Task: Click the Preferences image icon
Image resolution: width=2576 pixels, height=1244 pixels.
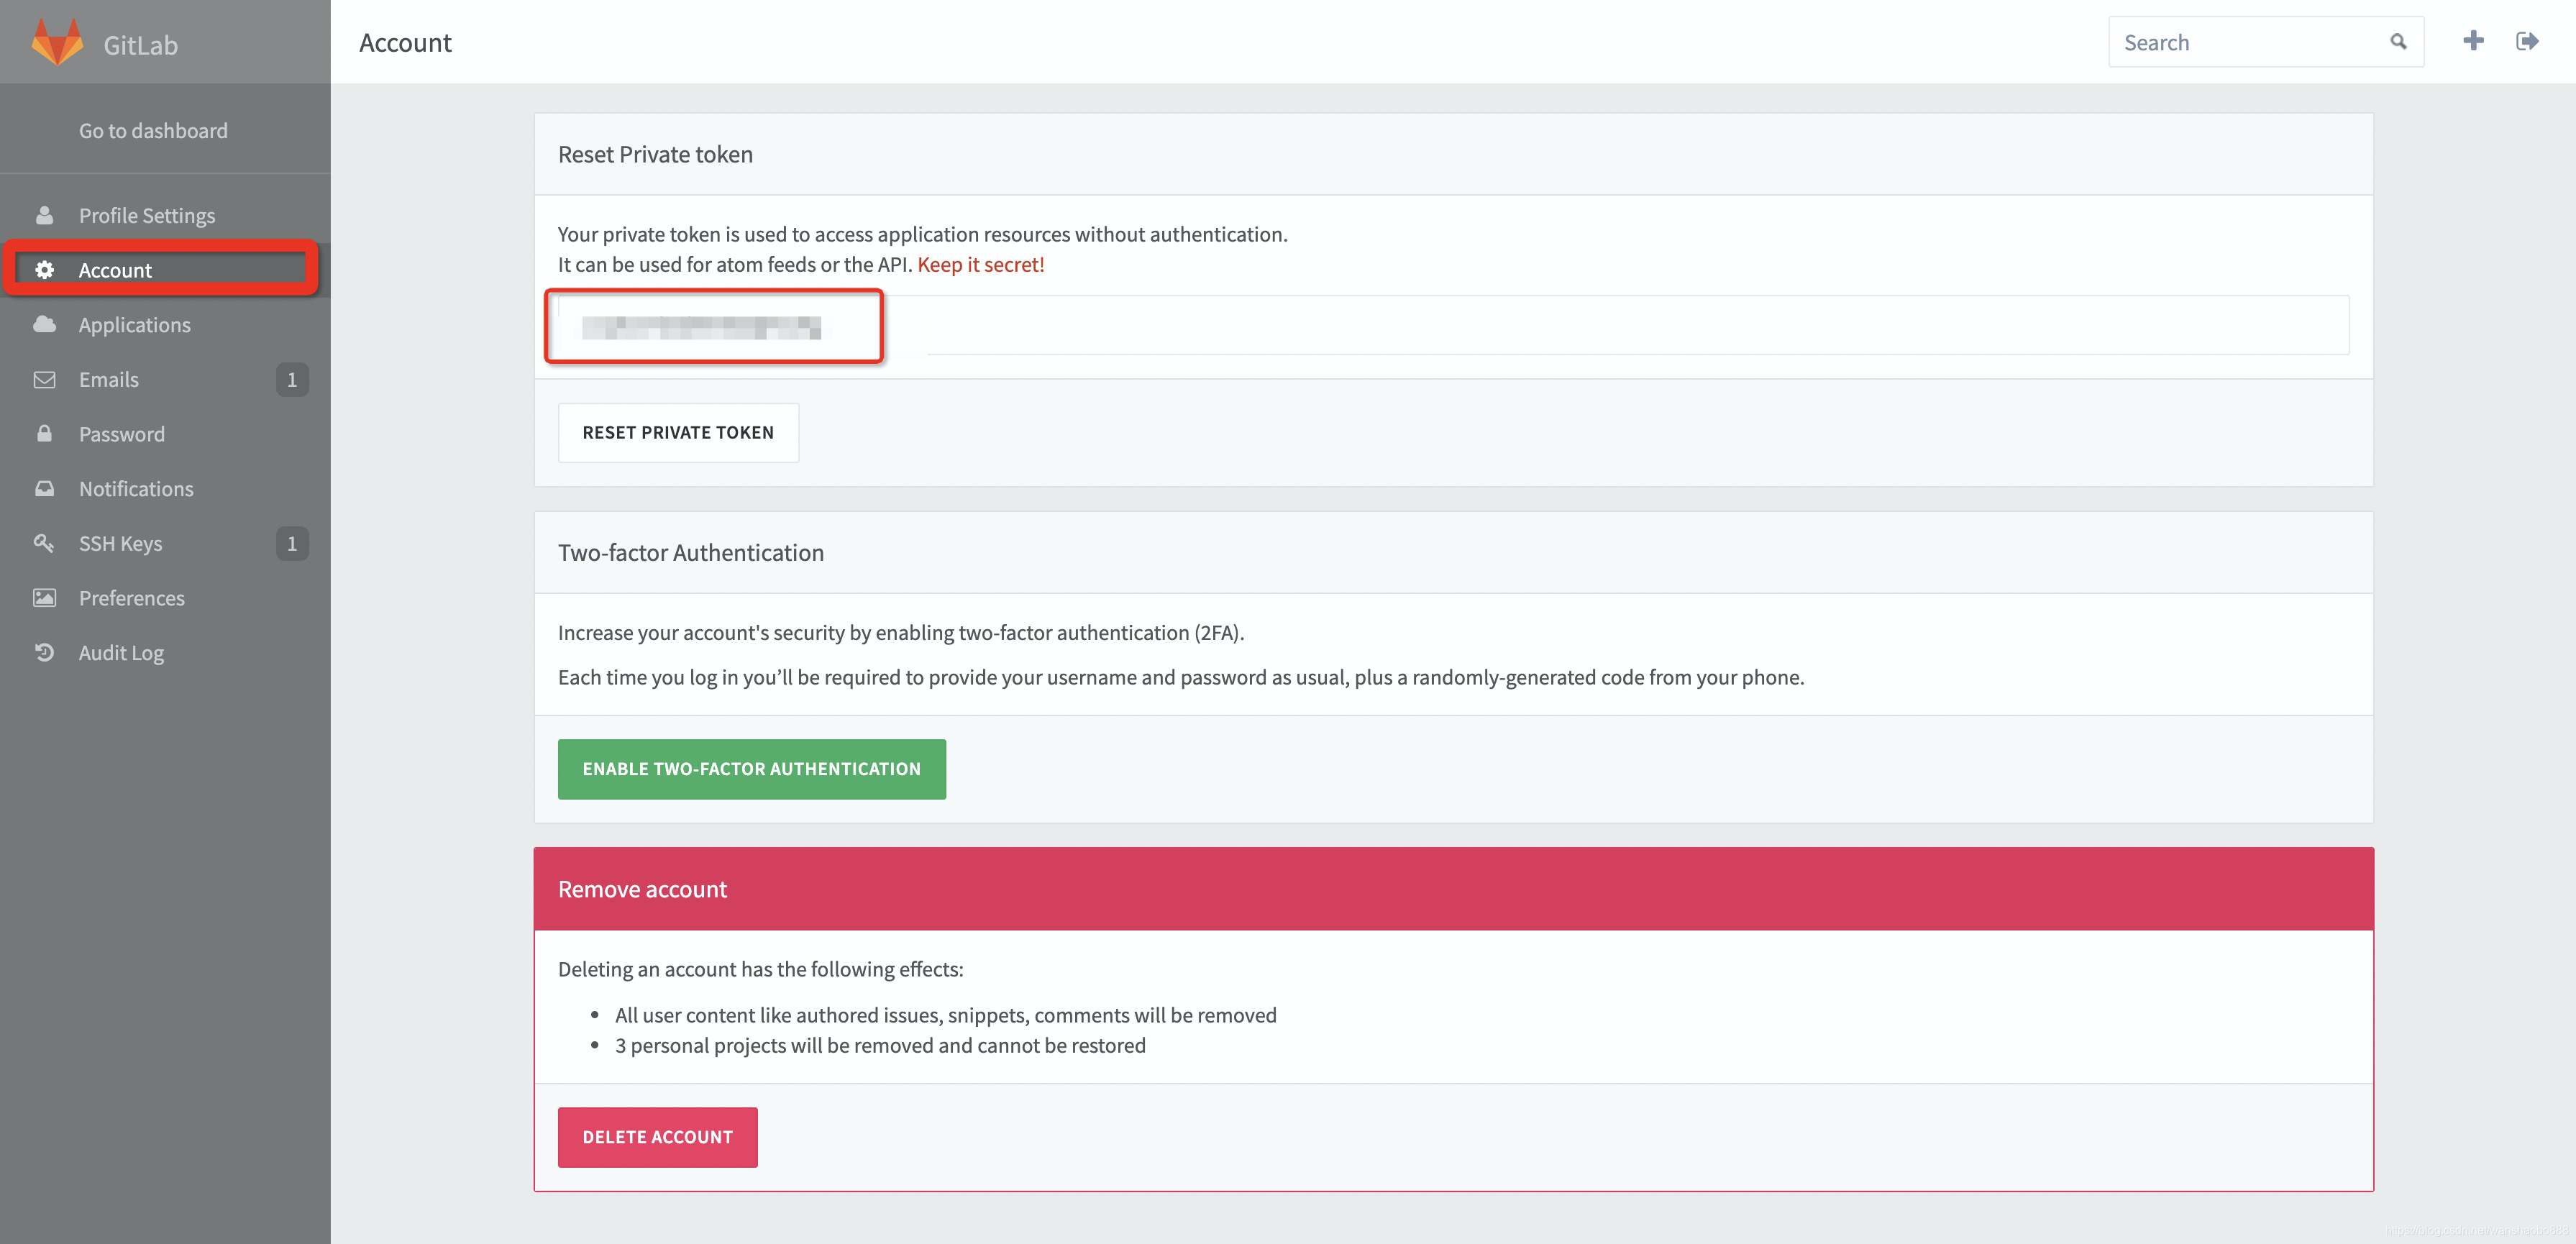Action: [x=44, y=597]
